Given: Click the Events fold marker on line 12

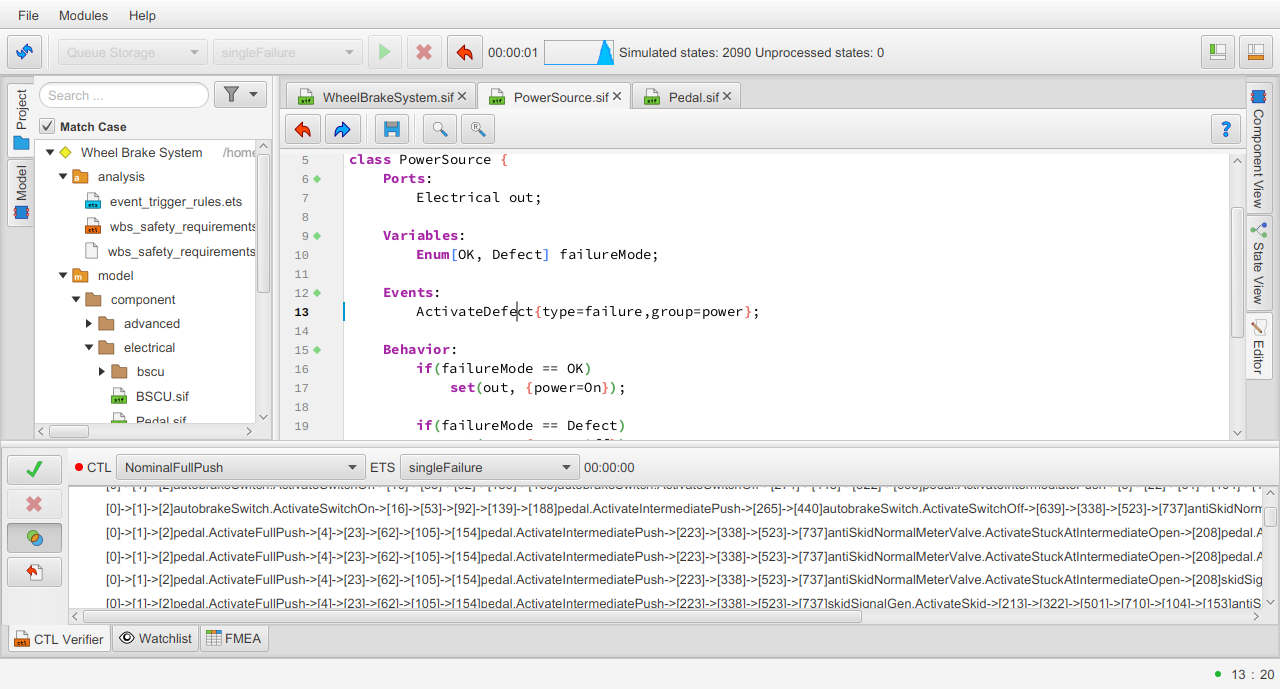Looking at the screenshot, I should coord(317,293).
